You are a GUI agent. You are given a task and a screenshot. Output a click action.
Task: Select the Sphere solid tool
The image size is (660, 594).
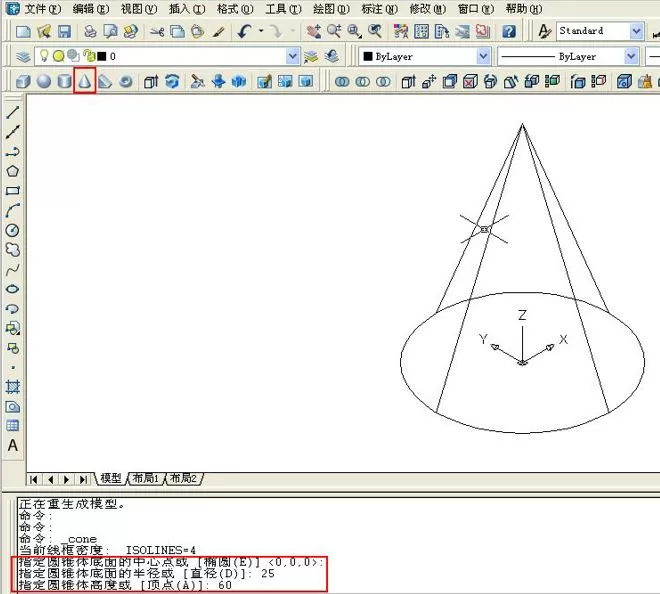click(x=44, y=81)
